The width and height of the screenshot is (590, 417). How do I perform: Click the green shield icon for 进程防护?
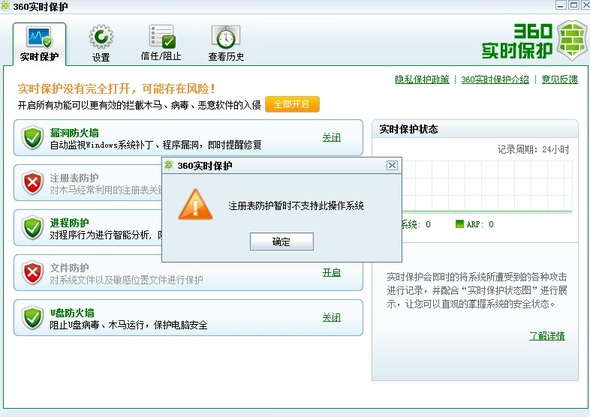[x=33, y=227]
